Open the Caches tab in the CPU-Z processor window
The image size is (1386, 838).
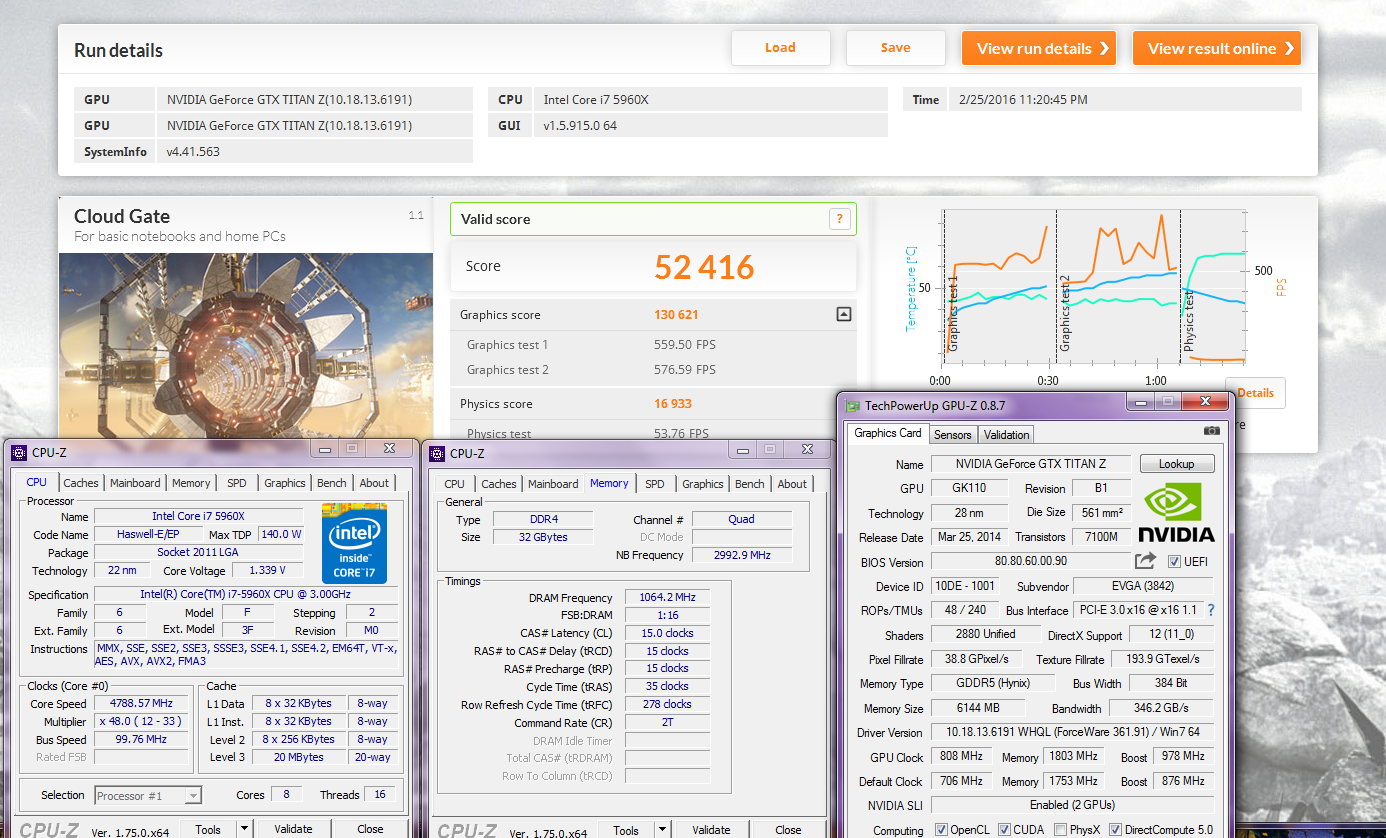81,483
